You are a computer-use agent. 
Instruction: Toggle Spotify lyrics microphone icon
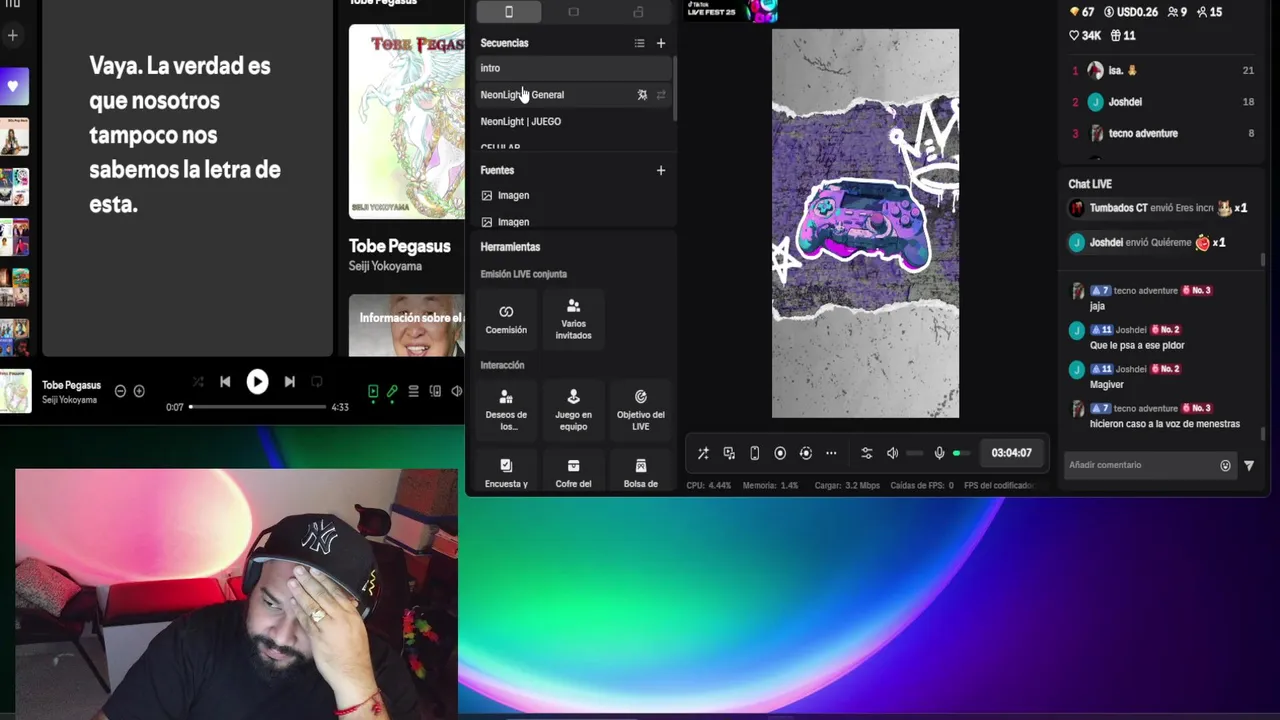pos(393,392)
